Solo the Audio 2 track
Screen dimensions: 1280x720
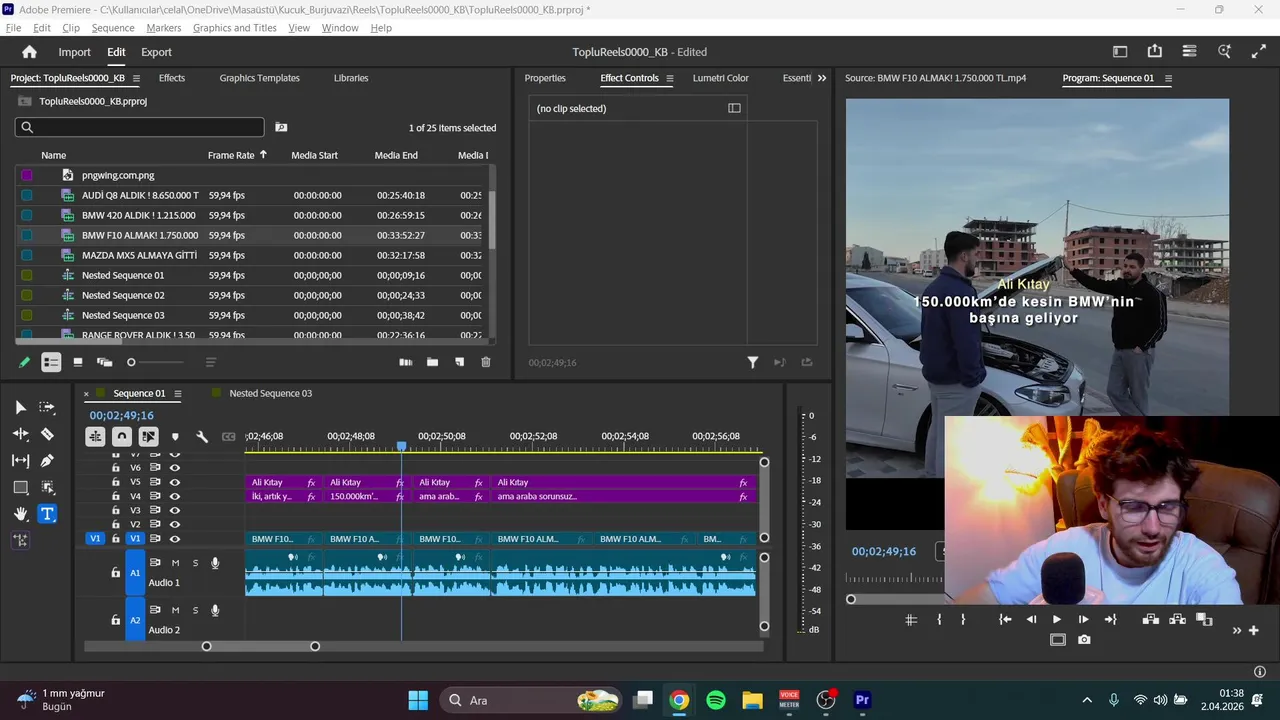pos(195,610)
